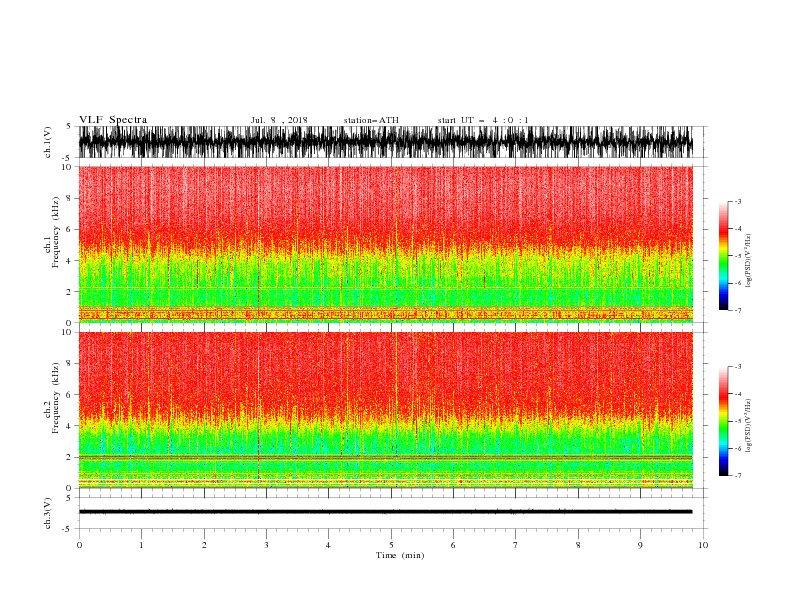Click the log(PSD) label beside ch.2 color bar
Viewport: 792px width, 612px height.
pos(749,425)
